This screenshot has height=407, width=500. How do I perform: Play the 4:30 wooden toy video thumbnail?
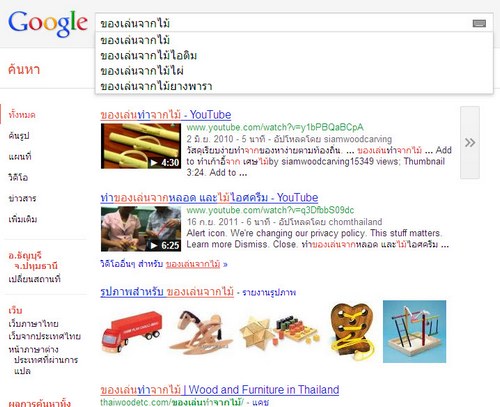[x=141, y=146]
